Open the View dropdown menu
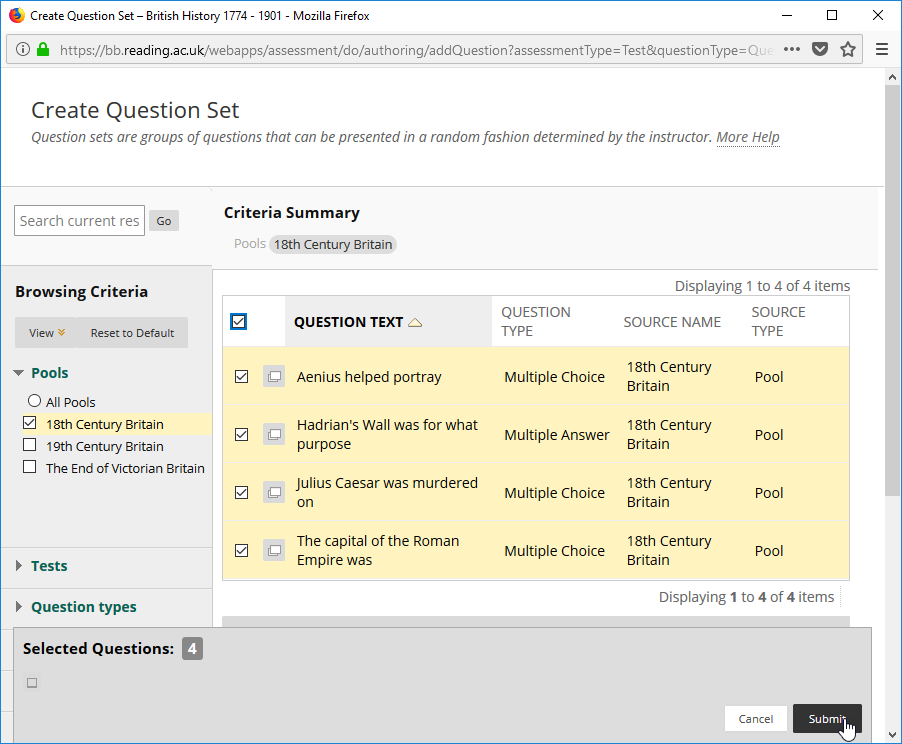 click(x=47, y=333)
